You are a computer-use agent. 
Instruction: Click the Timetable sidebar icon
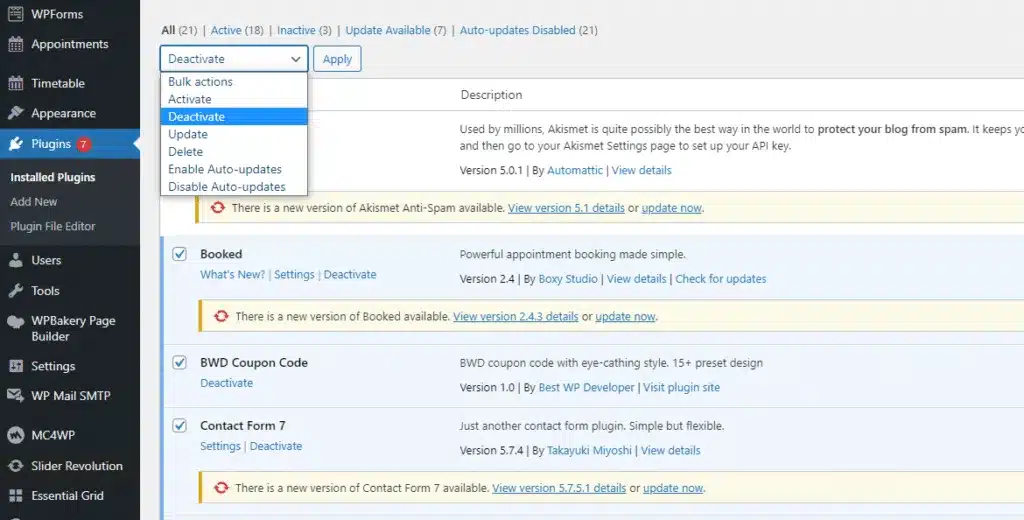click(x=16, y=84)
